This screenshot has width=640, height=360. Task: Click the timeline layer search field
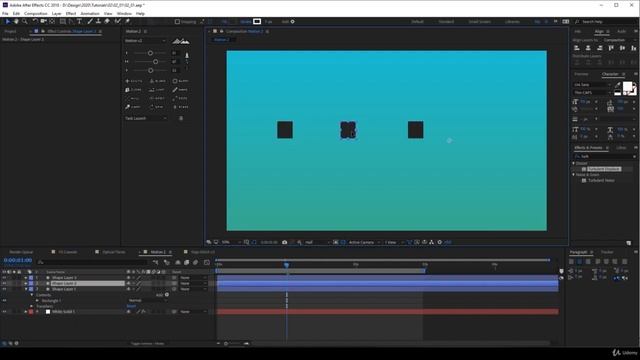tap(92, 262)
